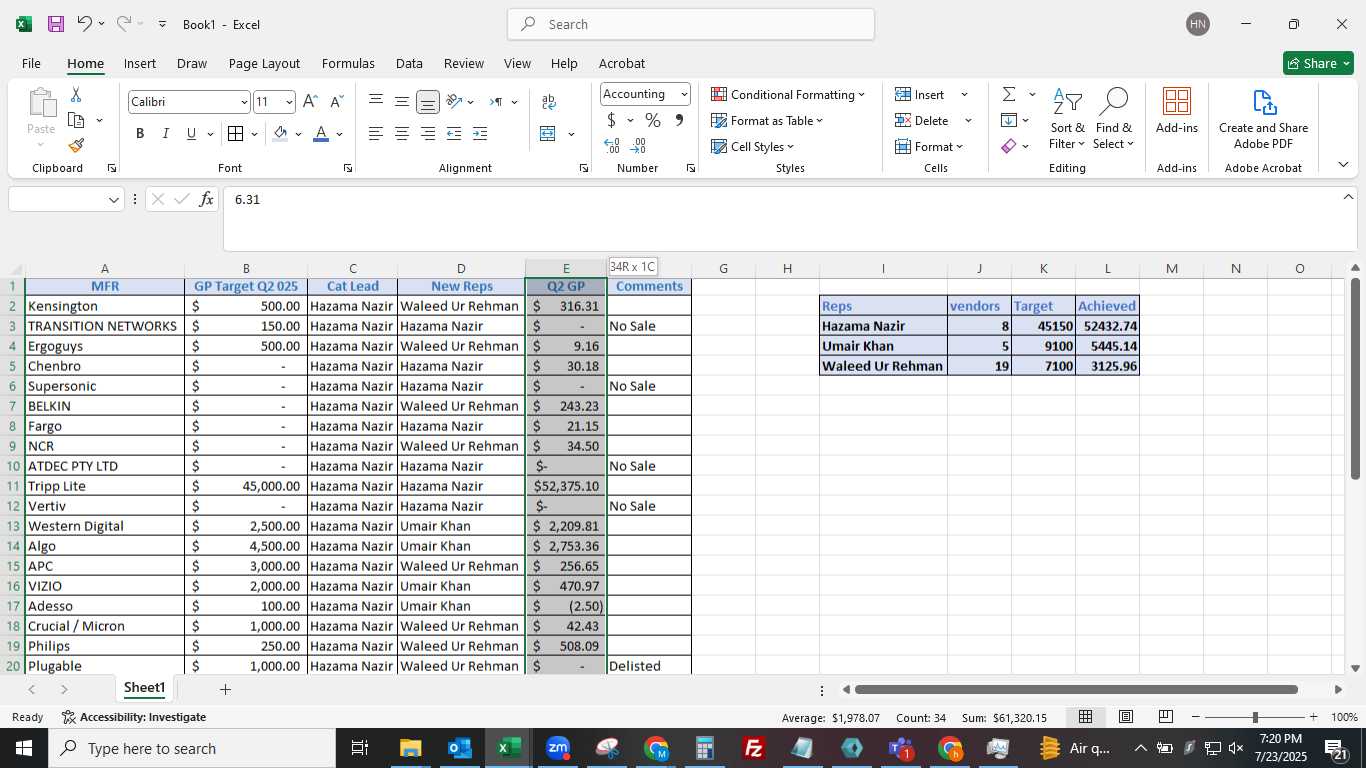Viewport: 1366px width, 768px height.
Task: Collapse the ribbon with chevron
Action: pyautogui.click(x=1343, y=165)
